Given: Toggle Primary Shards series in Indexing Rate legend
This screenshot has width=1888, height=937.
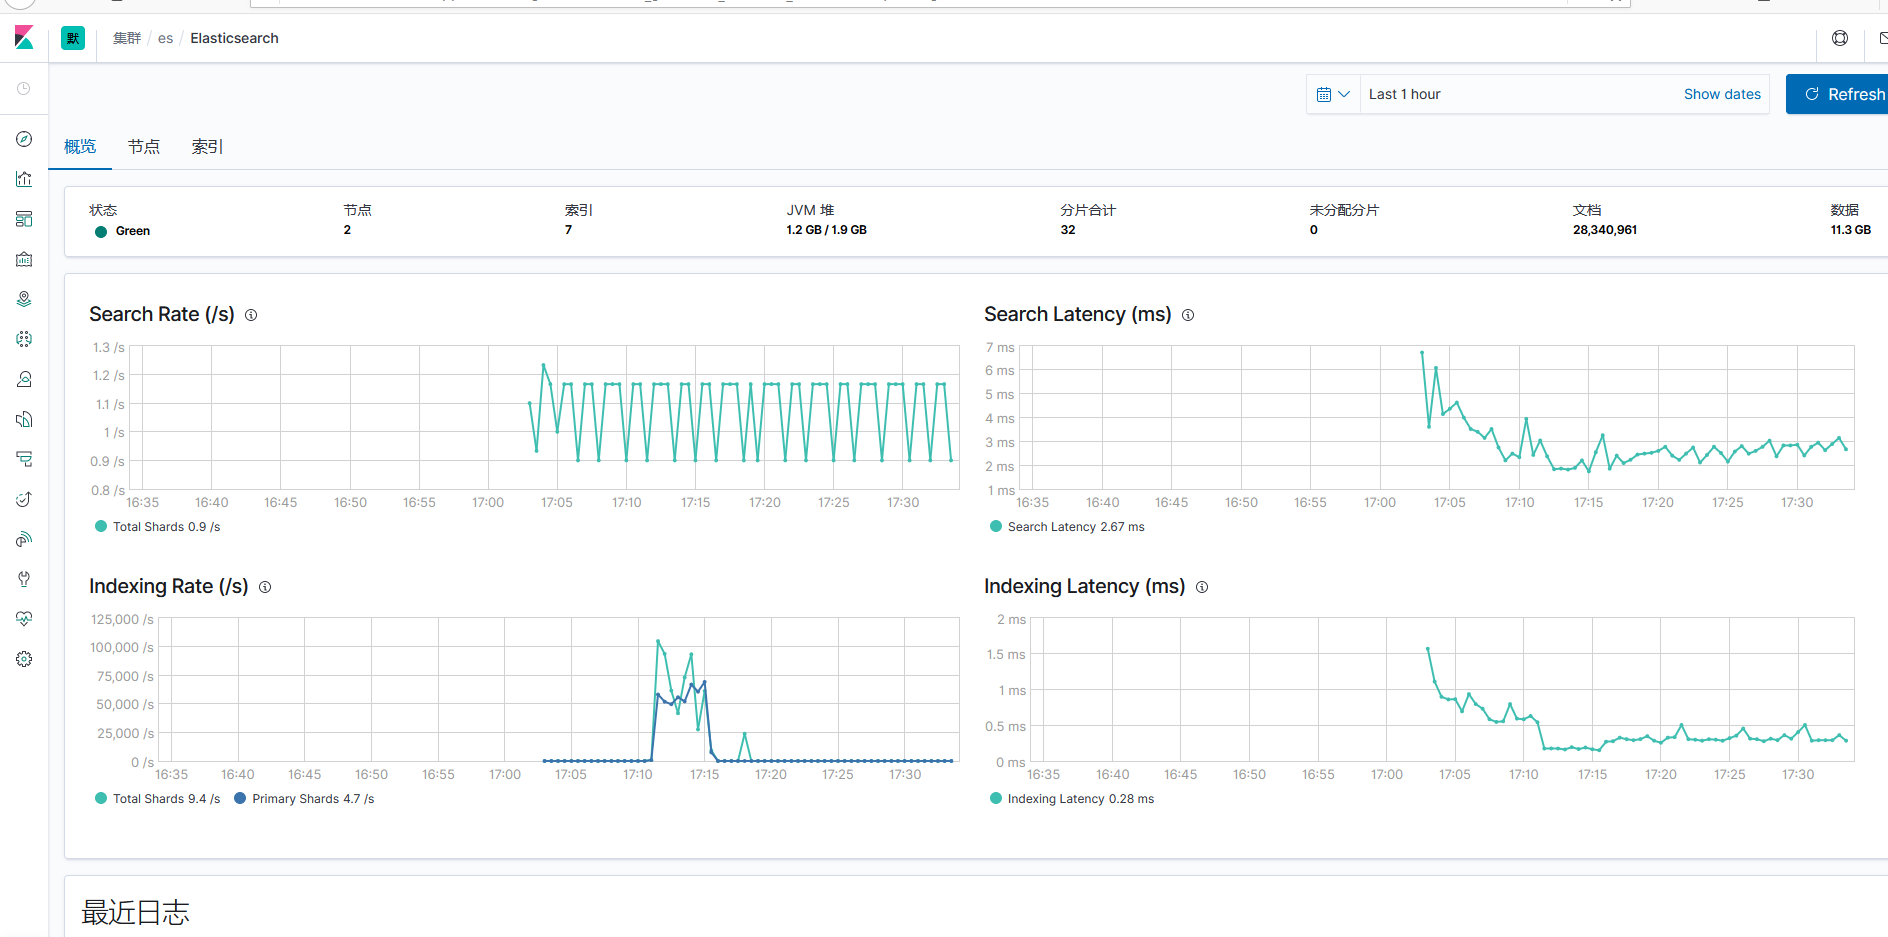Looking at the screenshot, I should tap(304, 799).
